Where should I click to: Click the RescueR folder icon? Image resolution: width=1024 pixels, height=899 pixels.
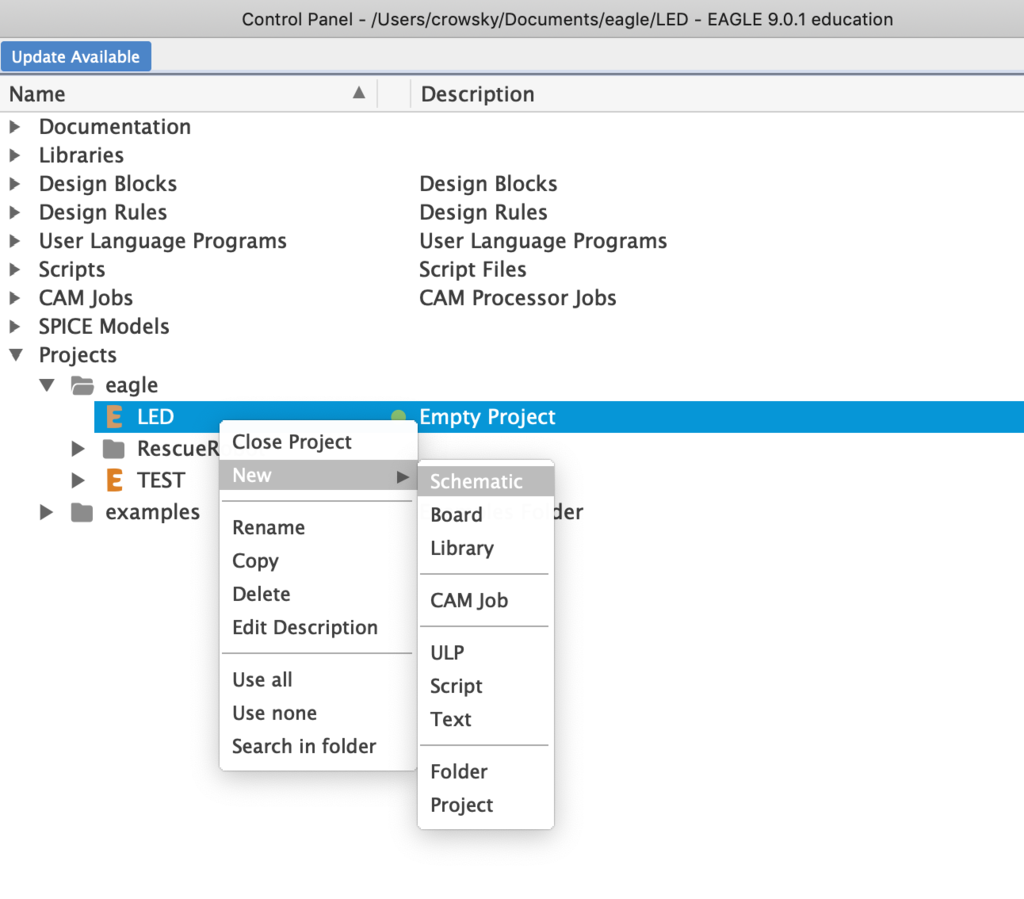click(x=114, y=449)
